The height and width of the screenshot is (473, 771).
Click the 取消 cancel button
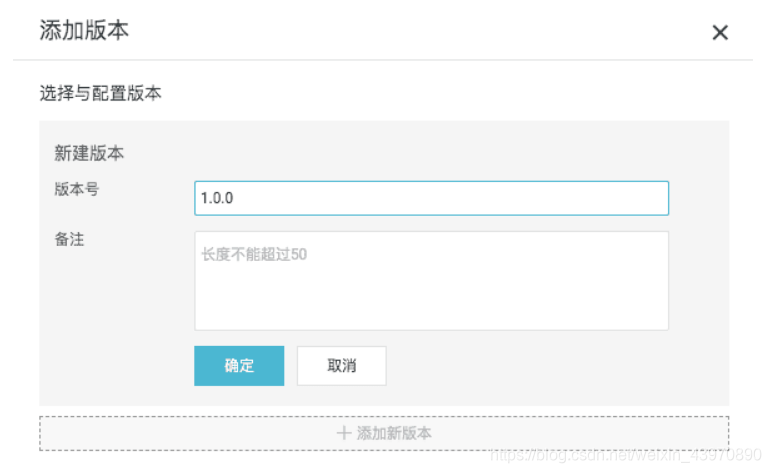pyautogui.click(x=341, y=366)
